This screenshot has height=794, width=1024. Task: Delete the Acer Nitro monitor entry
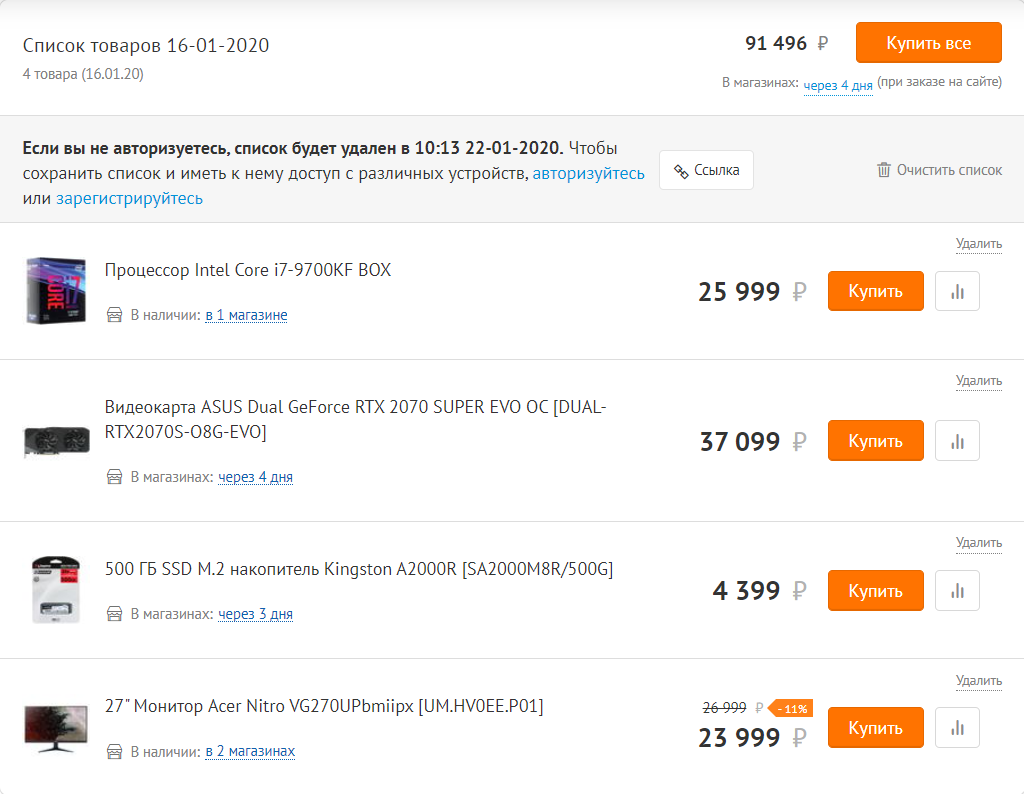click(978, 680)
